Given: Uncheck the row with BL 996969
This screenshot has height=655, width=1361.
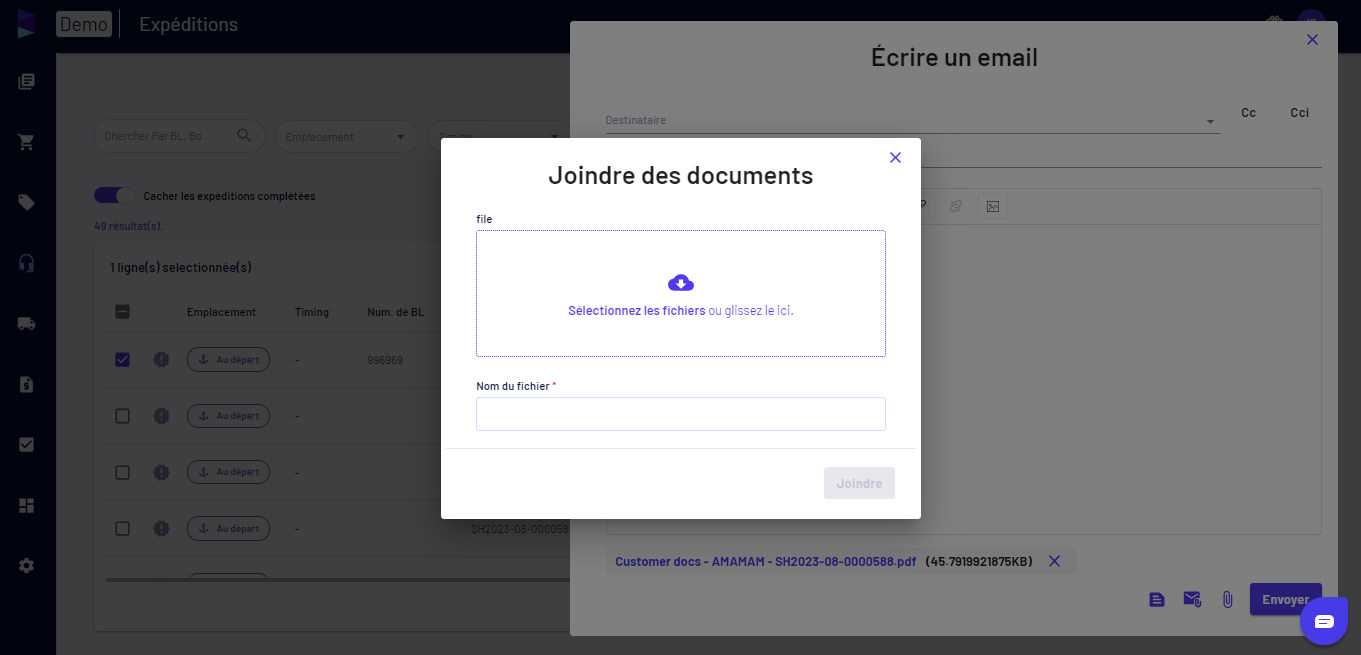Looking at the screenshot, I should 122,359.
